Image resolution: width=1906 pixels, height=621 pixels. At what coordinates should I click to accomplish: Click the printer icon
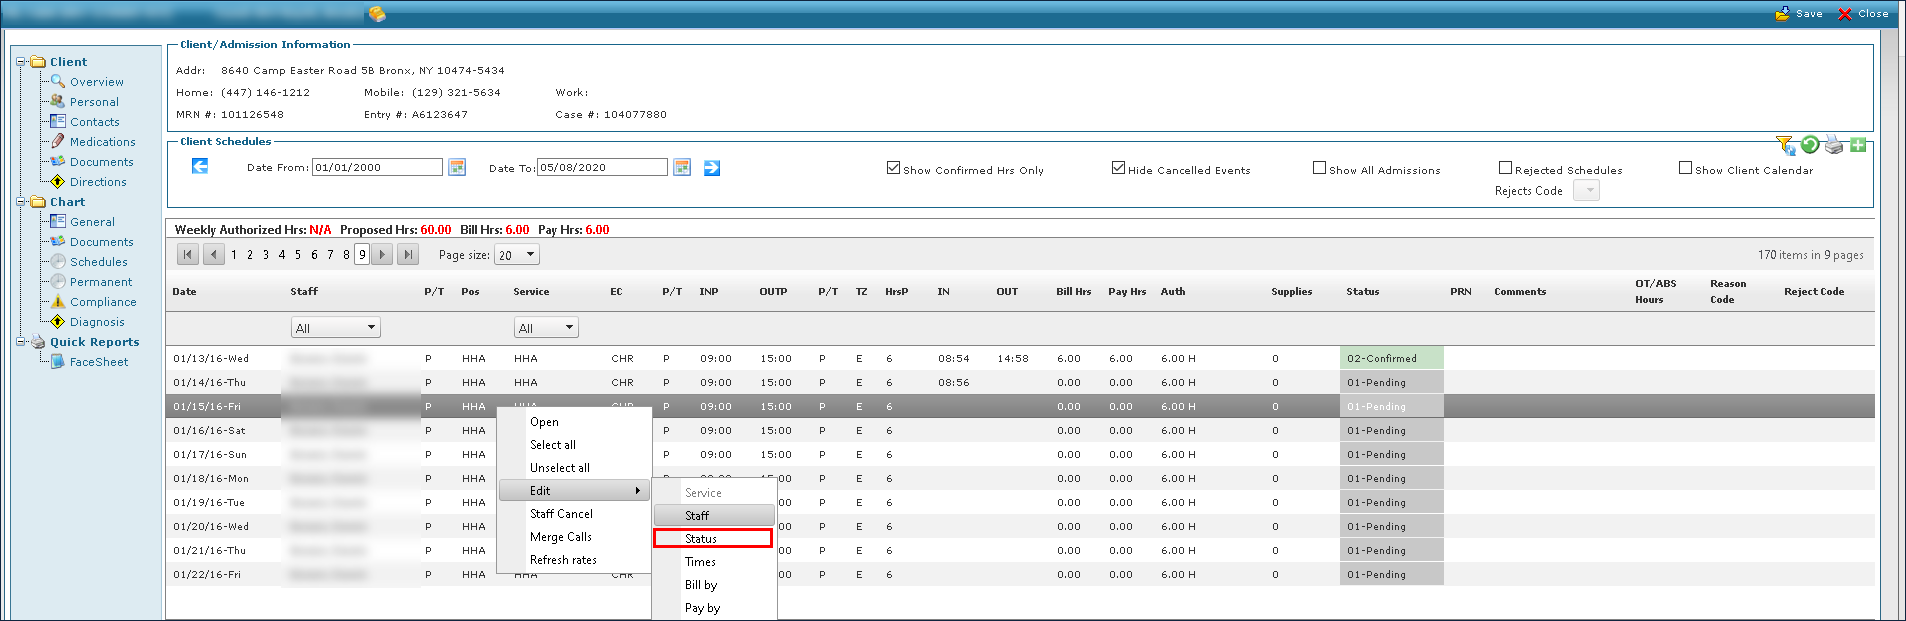tap(1833, 146)
